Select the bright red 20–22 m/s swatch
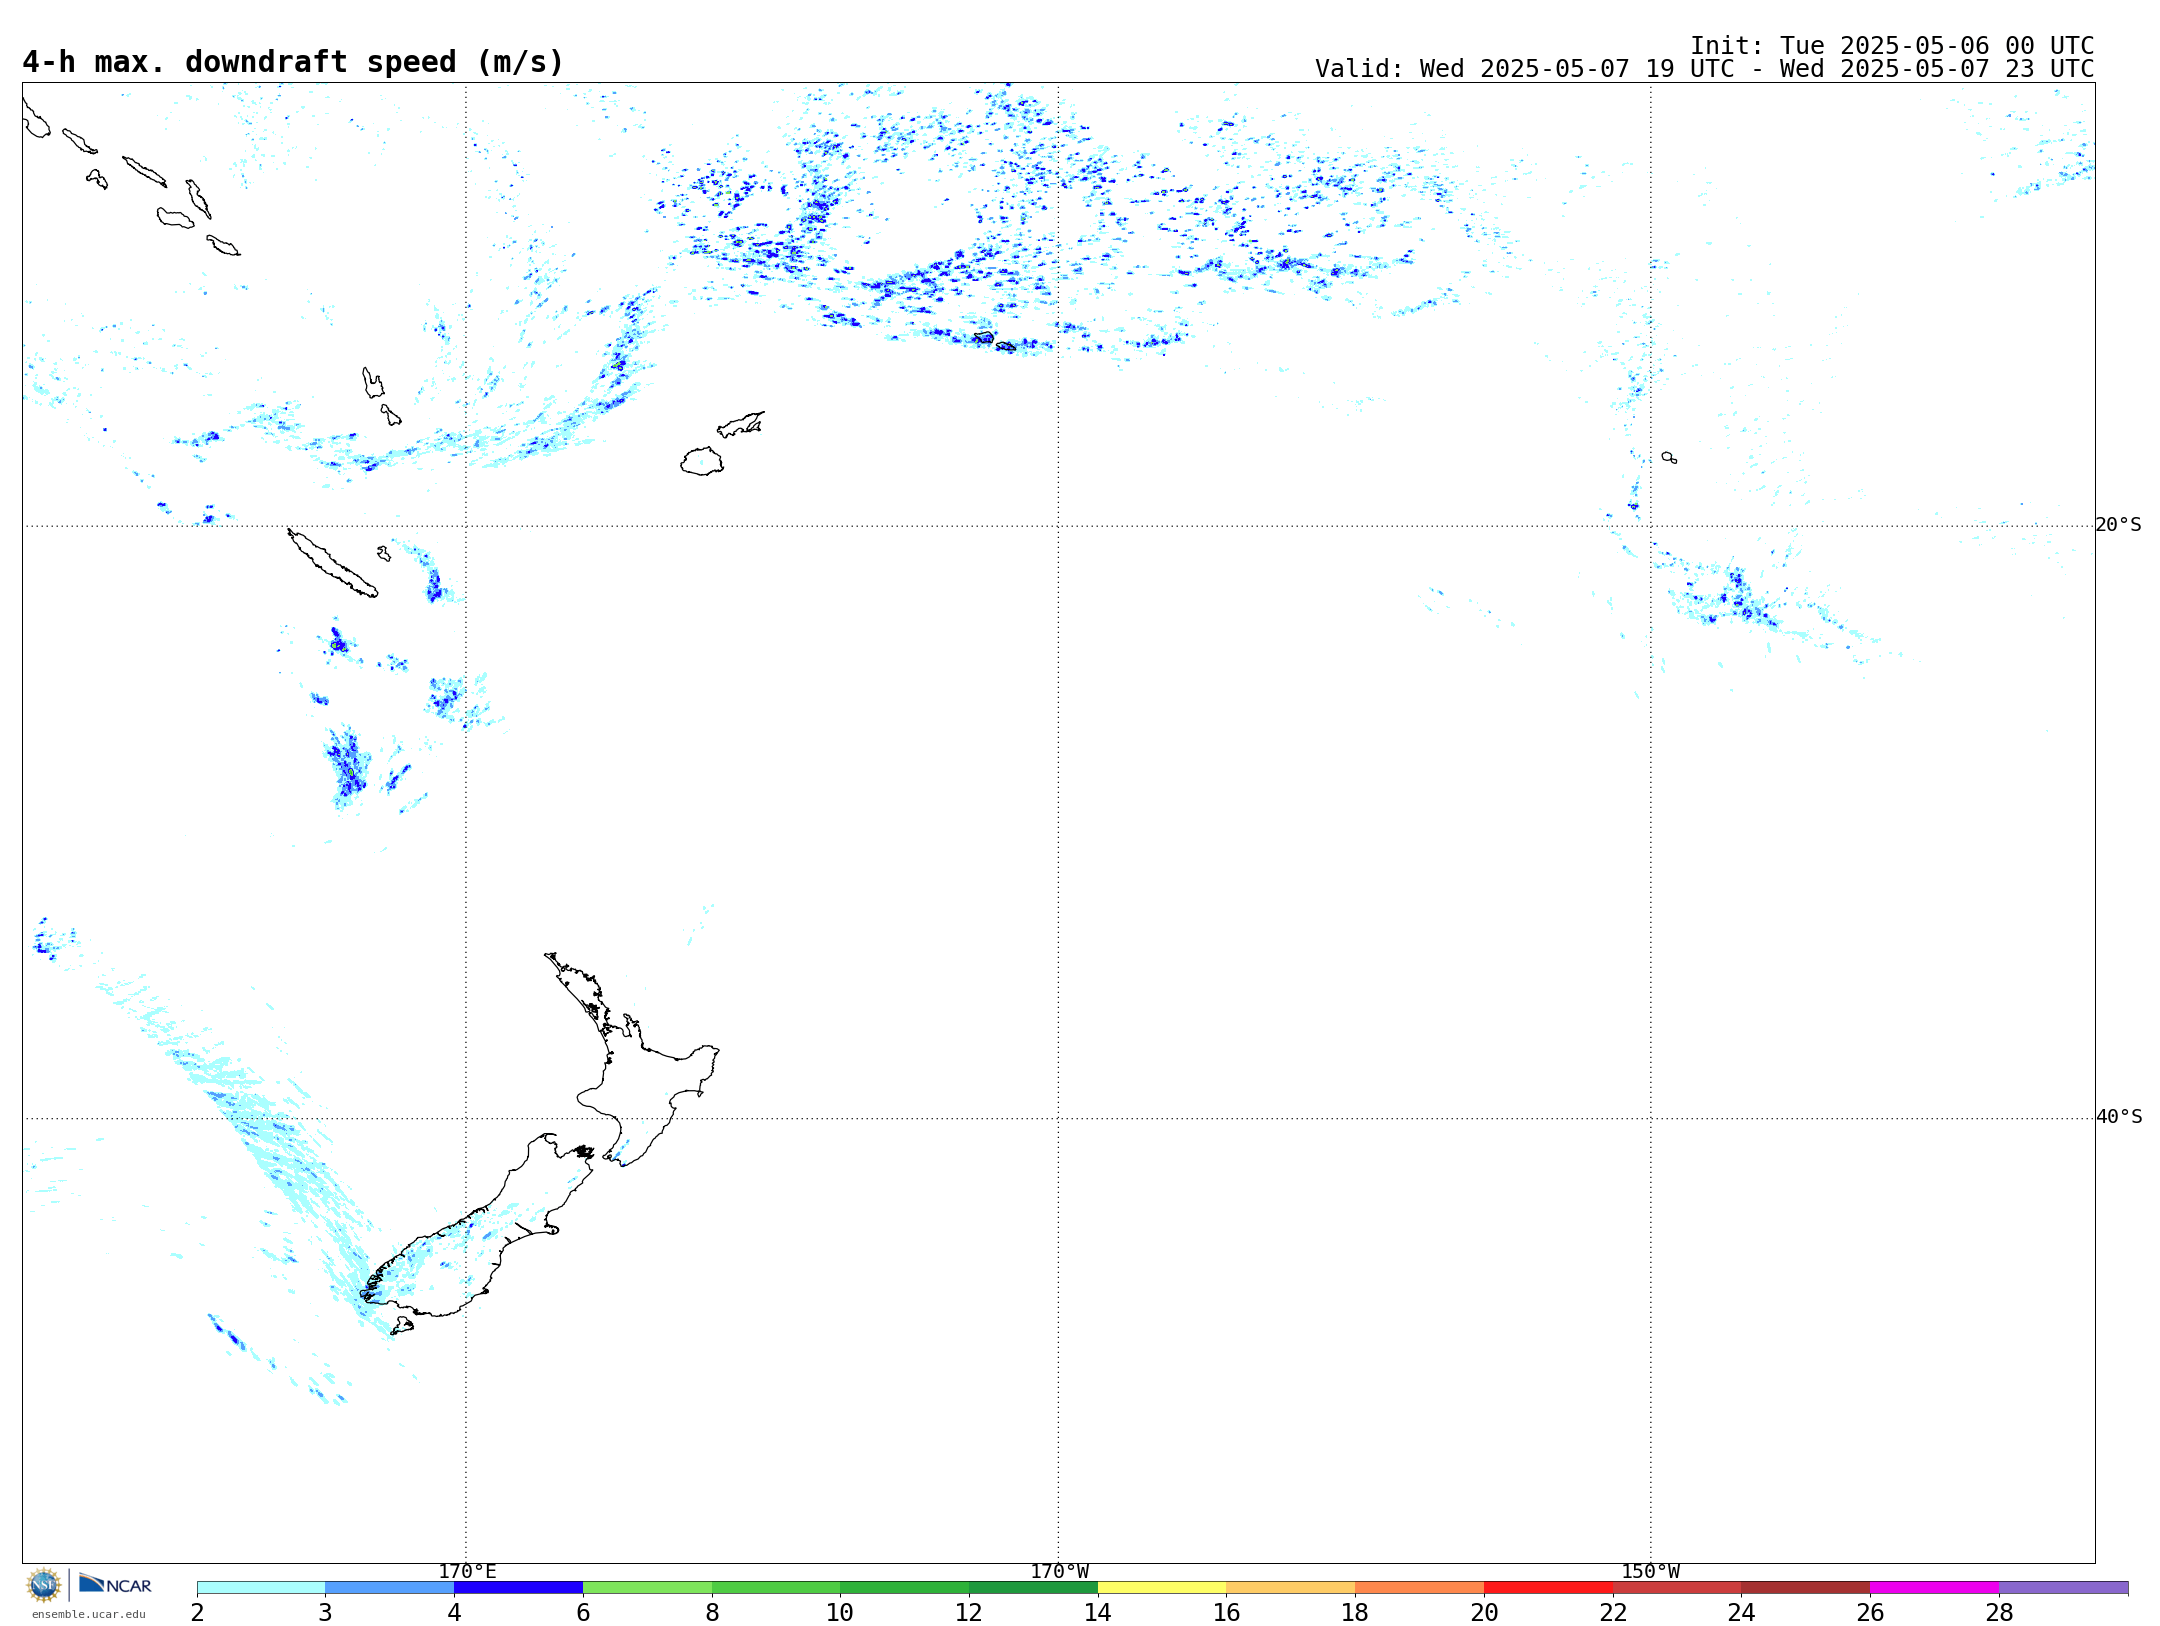This screenshot has width=2160, height=1626. (1549, 1588)
